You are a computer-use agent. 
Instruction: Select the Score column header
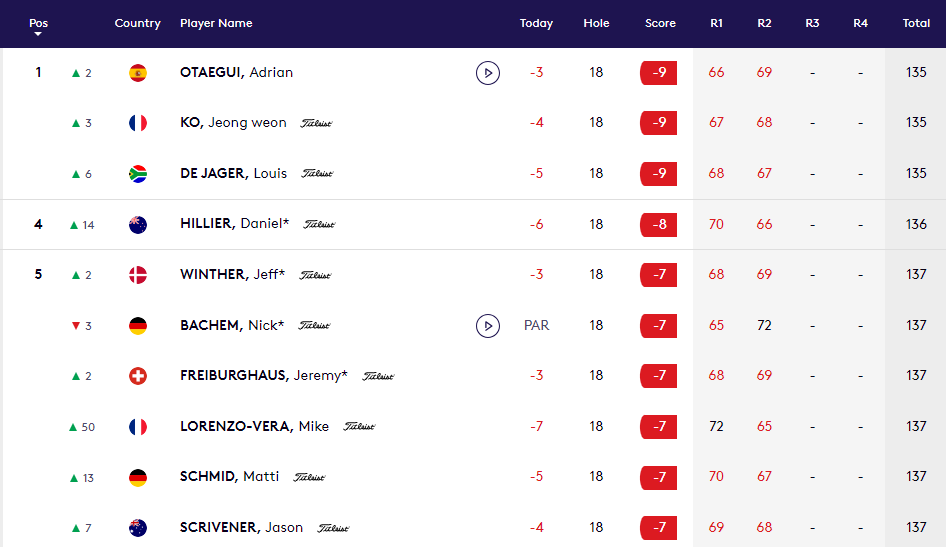coord(660,23)
